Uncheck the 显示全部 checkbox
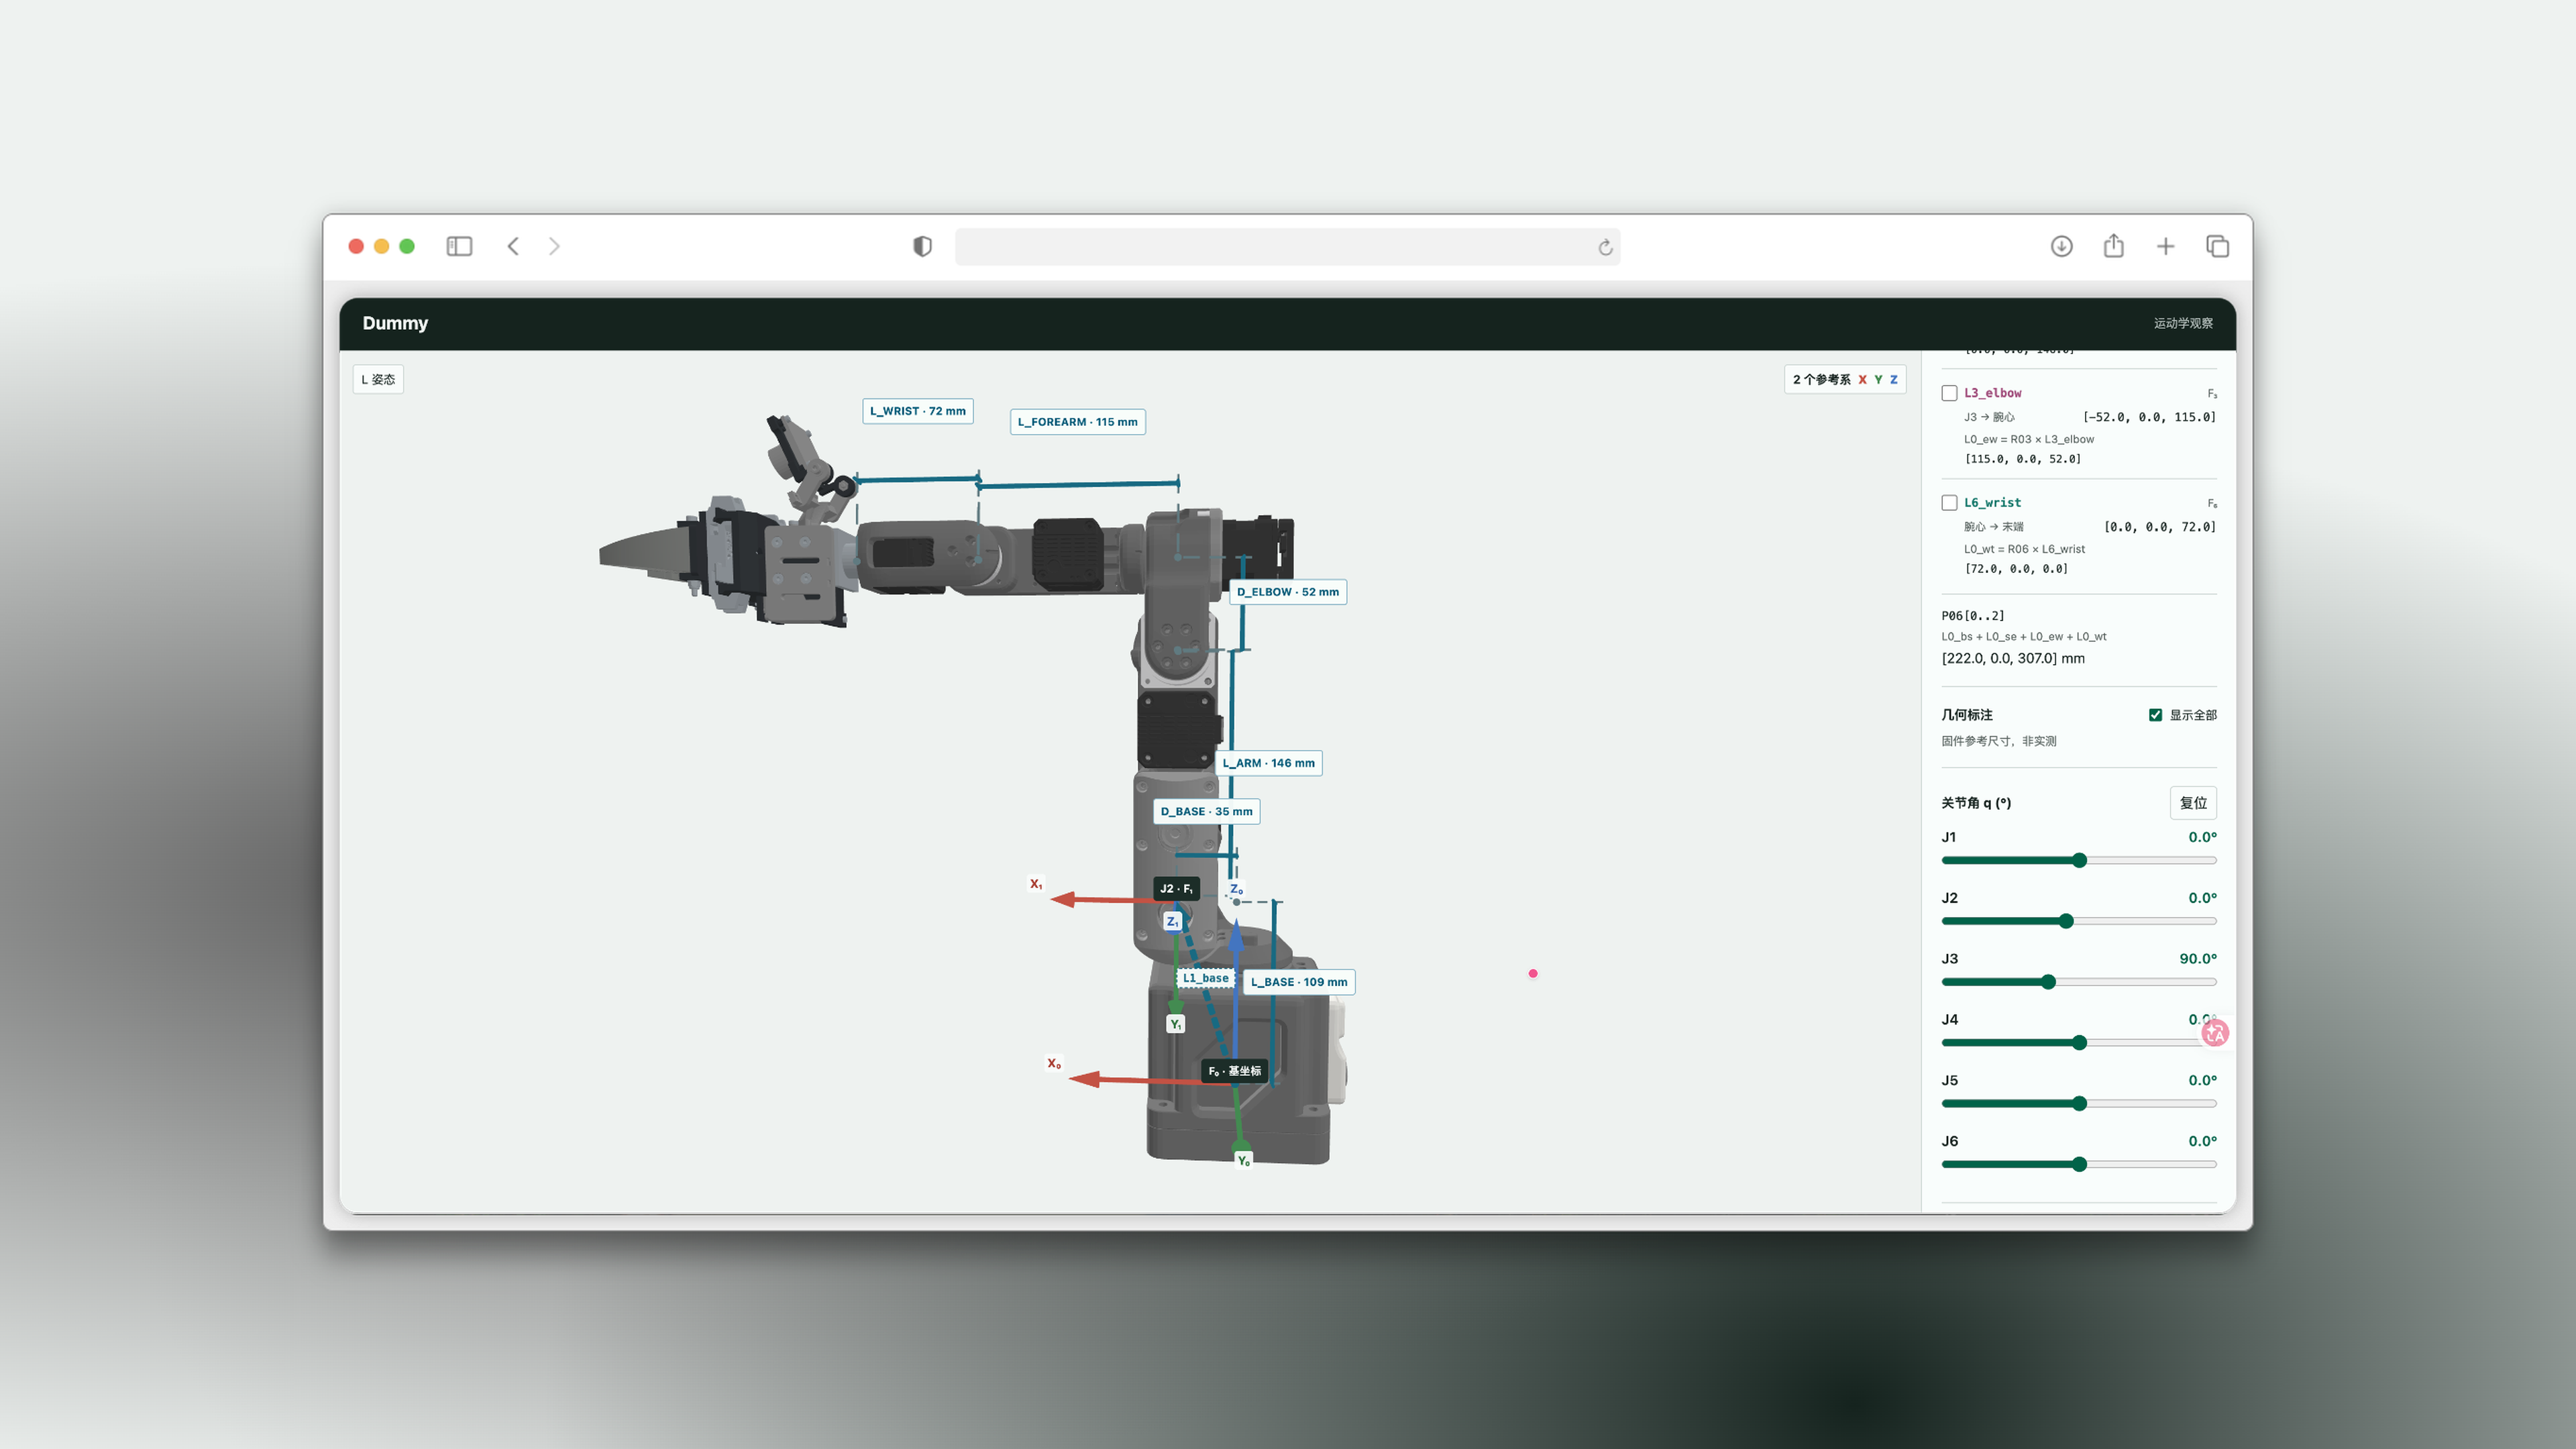This screenshot has height=1449, width=2576. 2155,715
